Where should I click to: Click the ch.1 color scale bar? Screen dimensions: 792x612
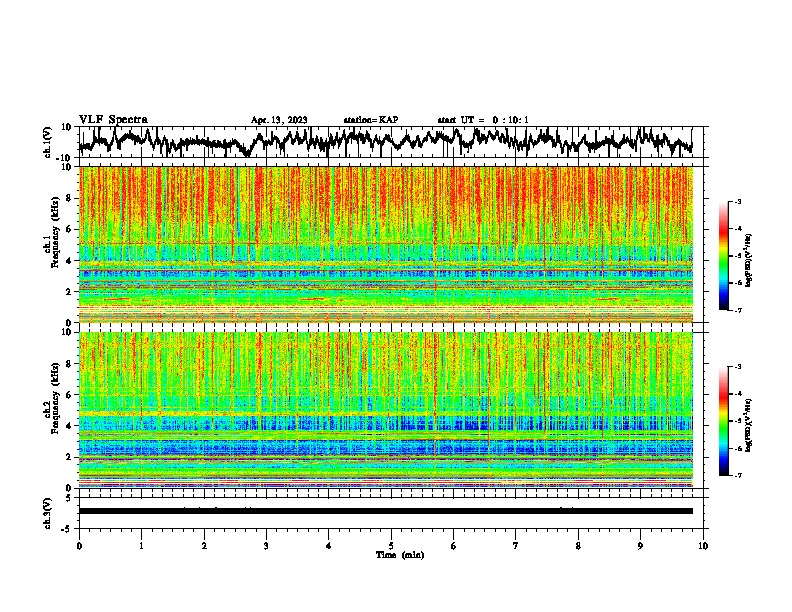click(x=723, y=256)
